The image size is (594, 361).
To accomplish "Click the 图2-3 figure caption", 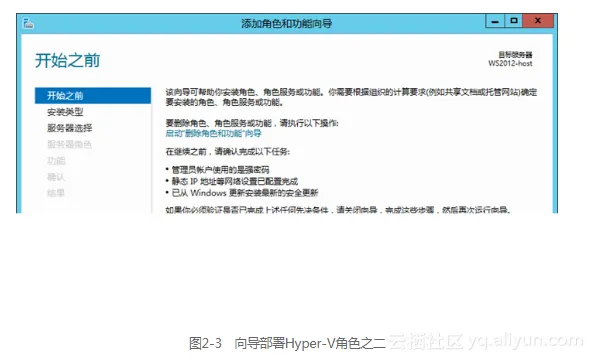I will point(287,343).
